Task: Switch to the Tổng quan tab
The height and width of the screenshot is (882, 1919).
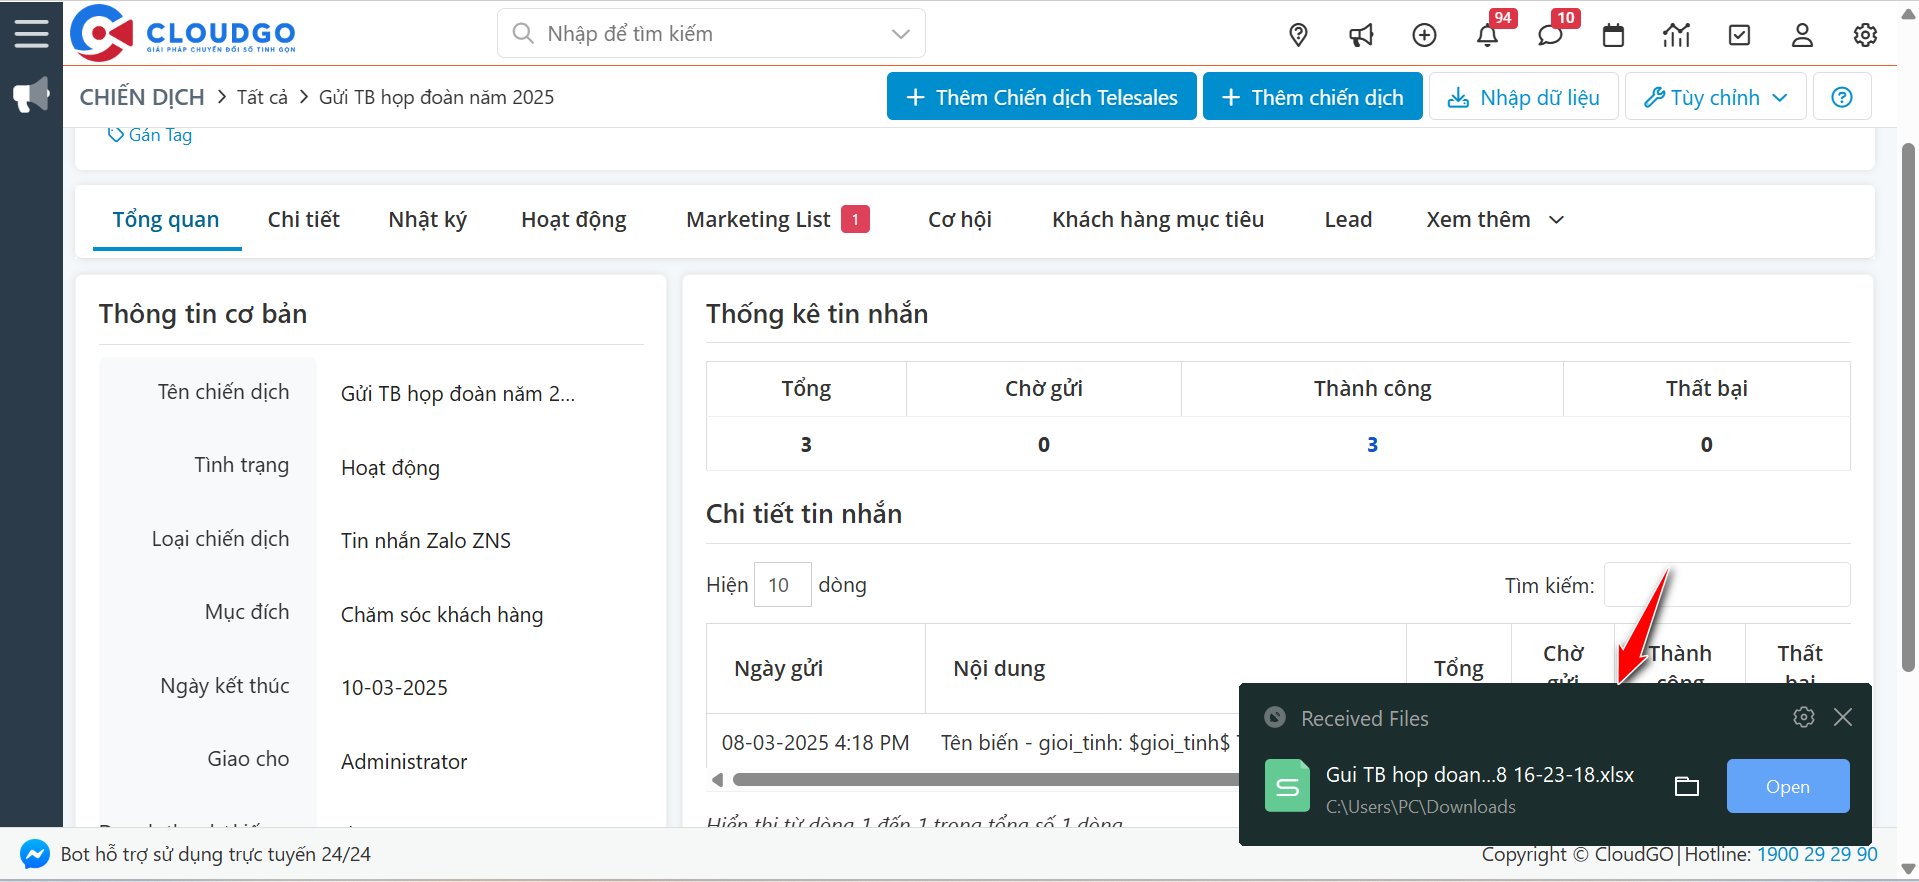Action: (x=166, y=220)
